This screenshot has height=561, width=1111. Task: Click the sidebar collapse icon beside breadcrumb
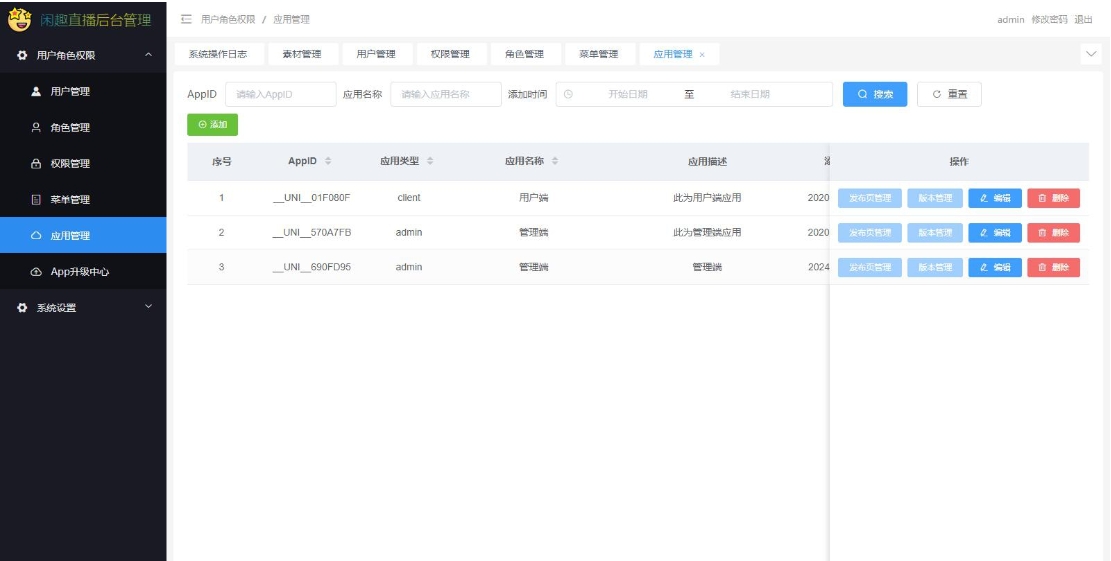click(186, 20)
